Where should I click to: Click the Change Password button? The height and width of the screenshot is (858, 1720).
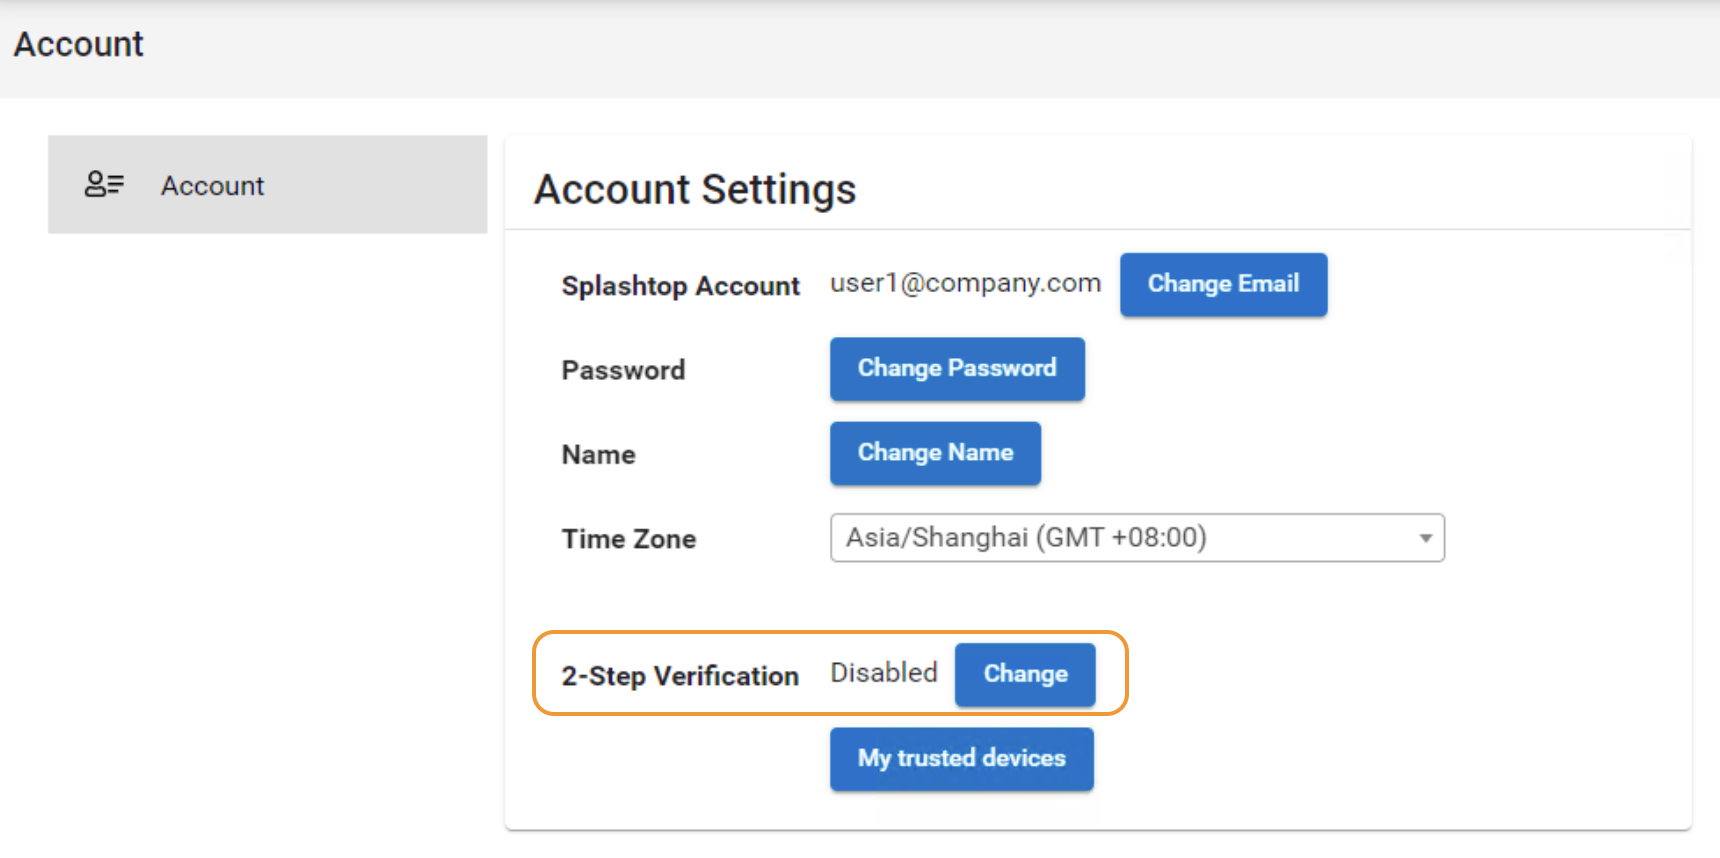pyautogui.click(x=957, y=369)
